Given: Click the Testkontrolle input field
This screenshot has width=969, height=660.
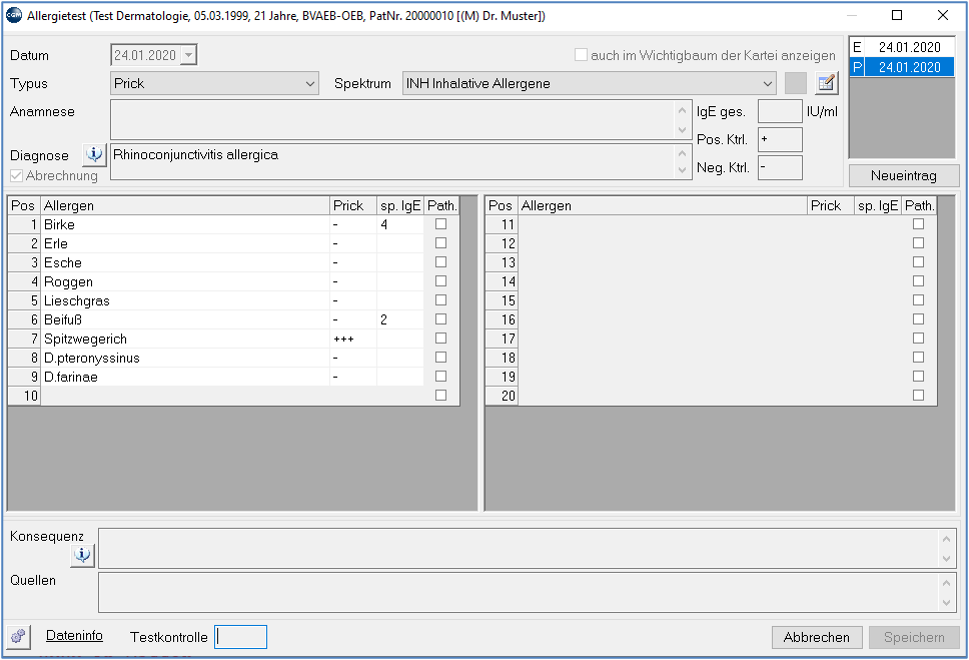Looking at the screenshot, I should point(240,637).
